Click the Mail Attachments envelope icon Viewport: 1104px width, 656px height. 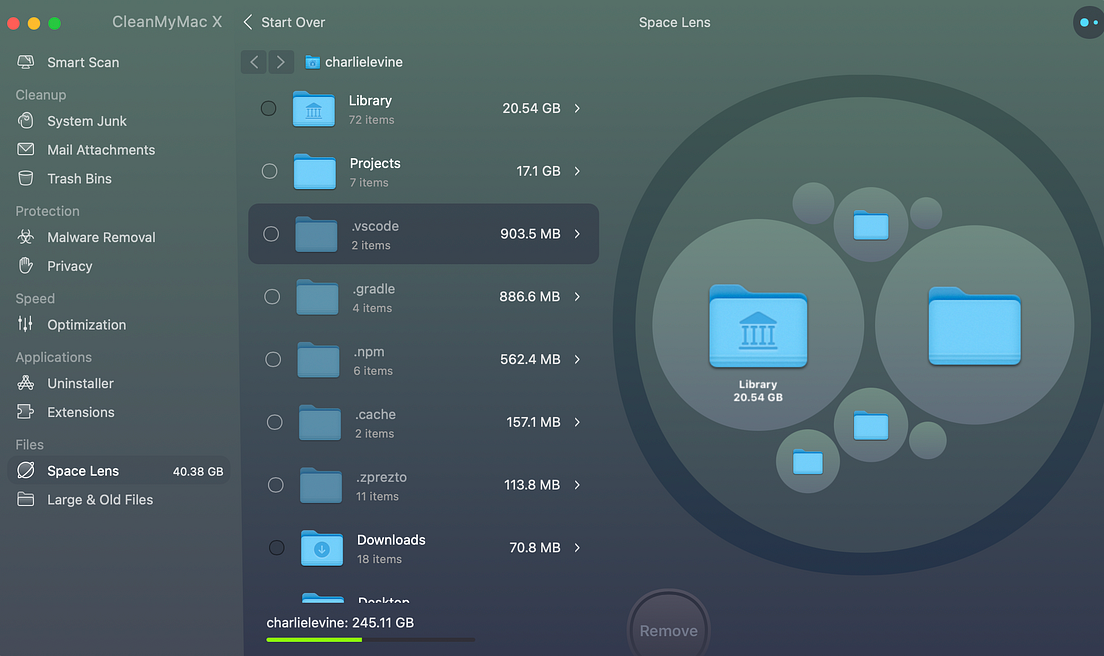[25, 149]
